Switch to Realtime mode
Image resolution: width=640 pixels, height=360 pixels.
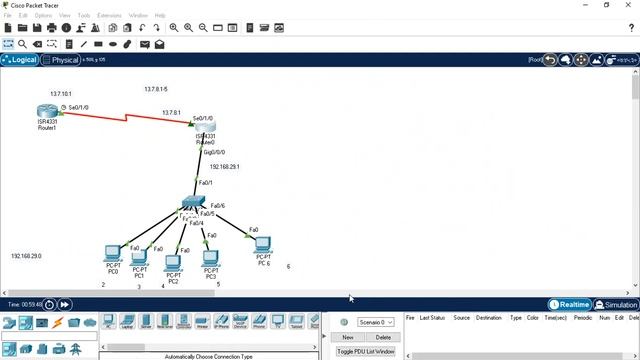coord(569,304)
